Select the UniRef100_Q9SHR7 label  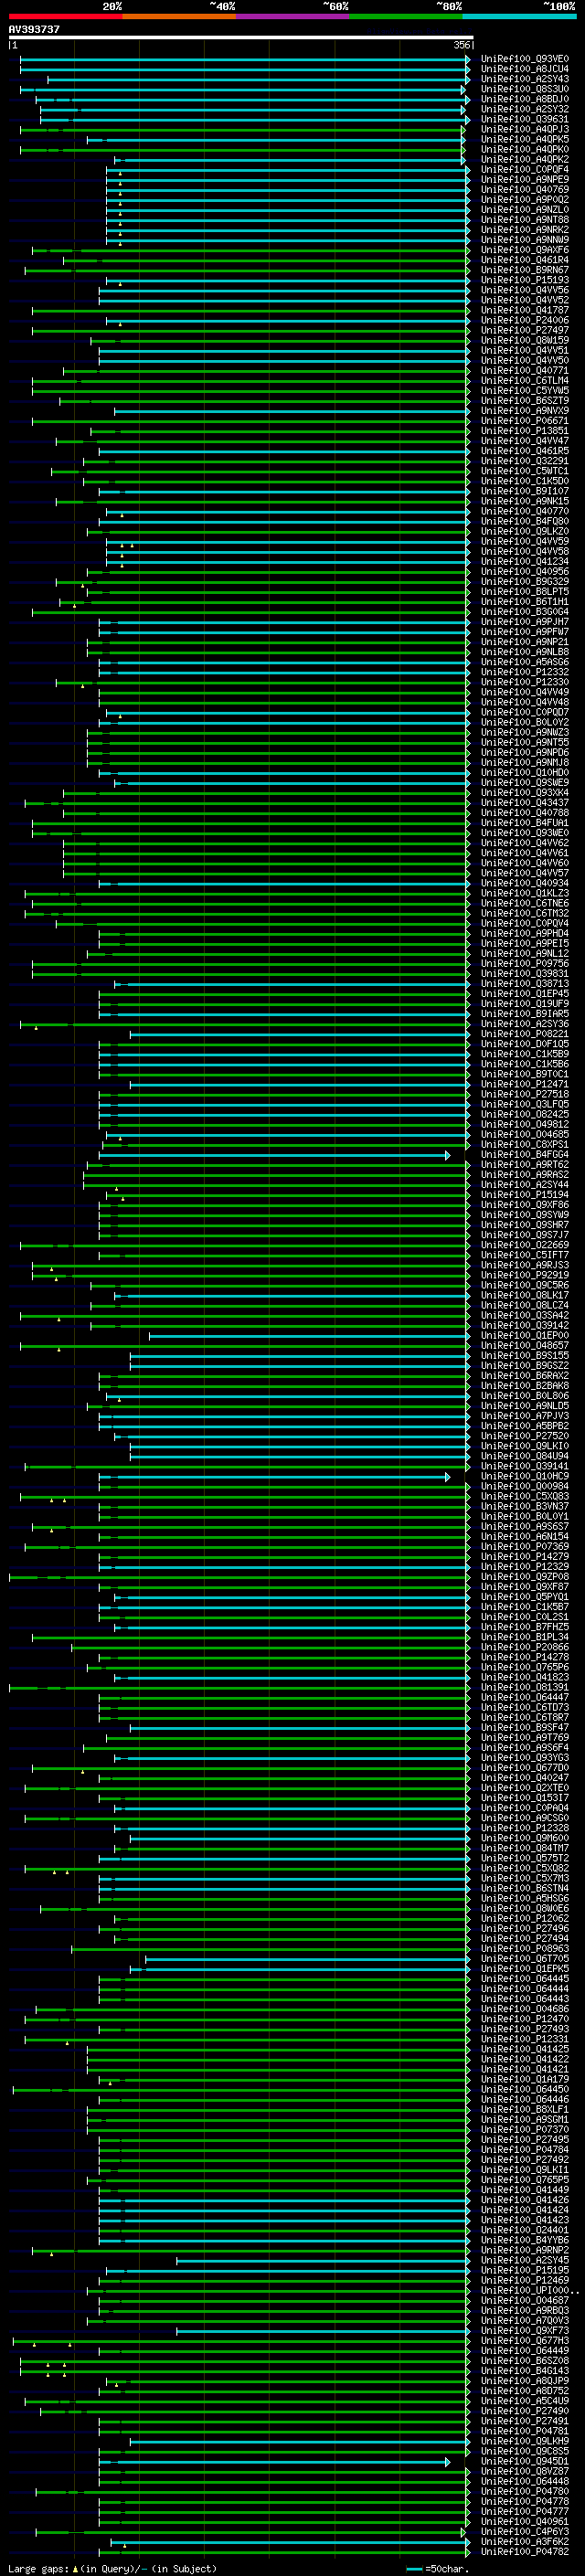[x=525, y=1225]
